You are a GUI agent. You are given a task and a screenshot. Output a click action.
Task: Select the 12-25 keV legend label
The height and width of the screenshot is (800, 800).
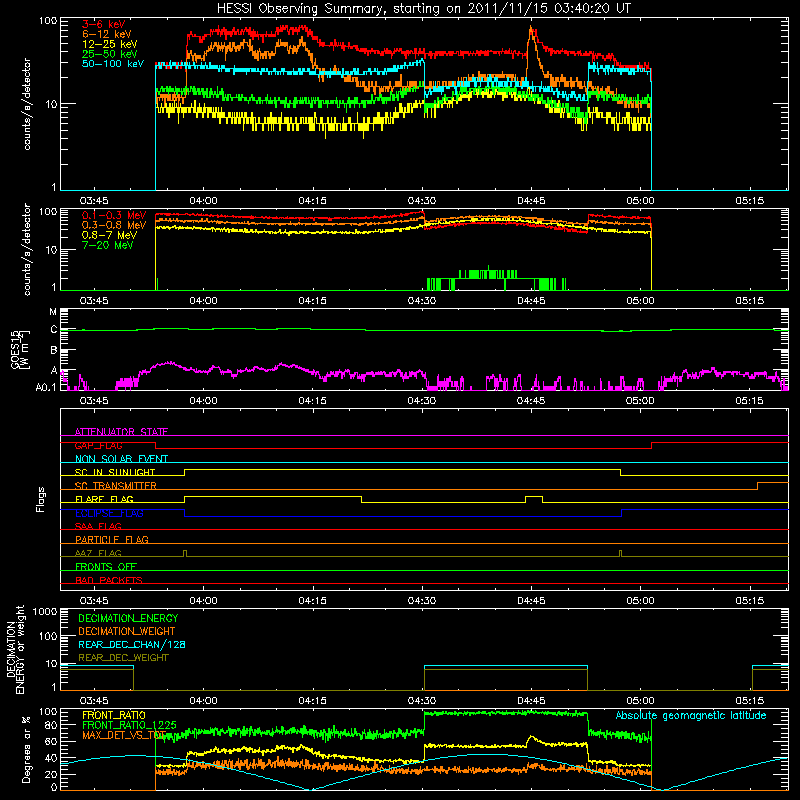pos(109,44)
